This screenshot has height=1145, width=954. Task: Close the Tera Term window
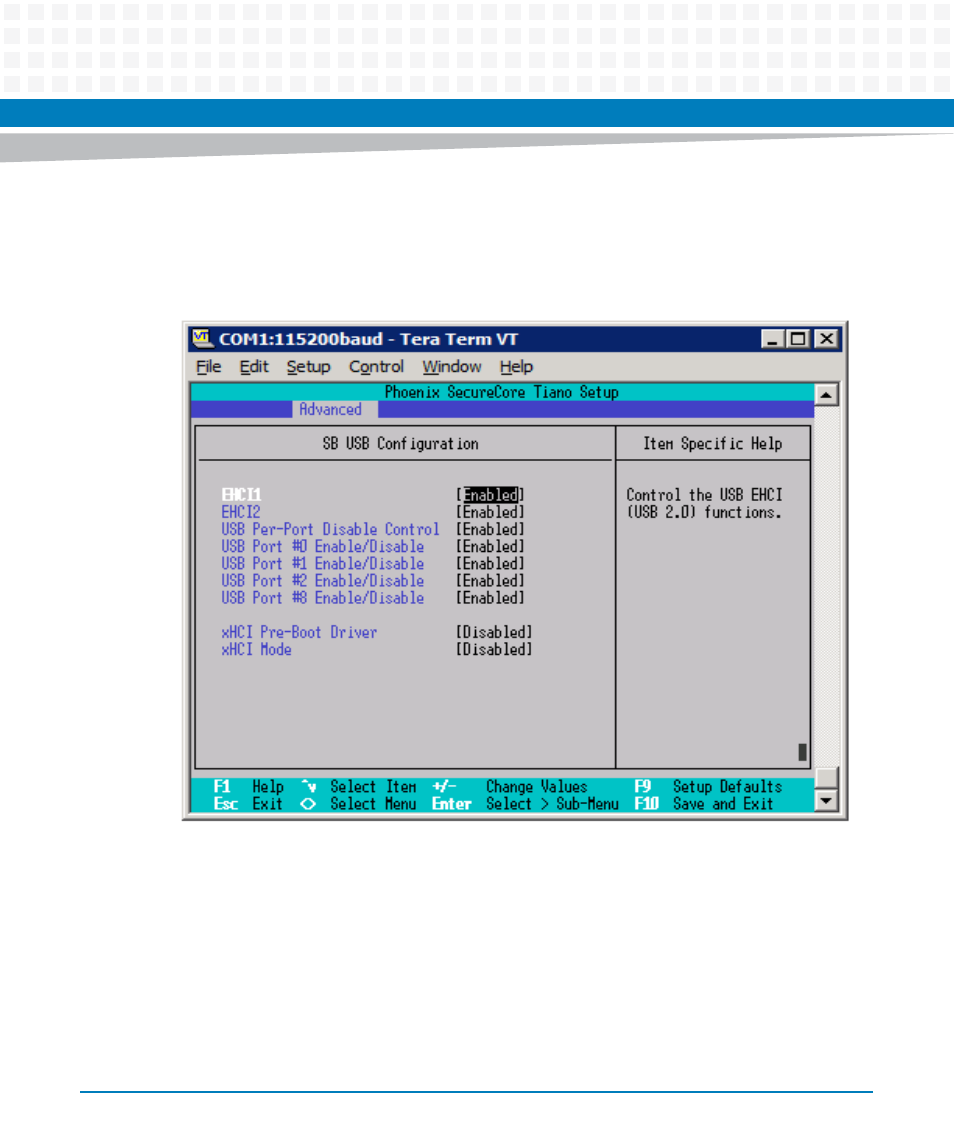tap(826, 339)
